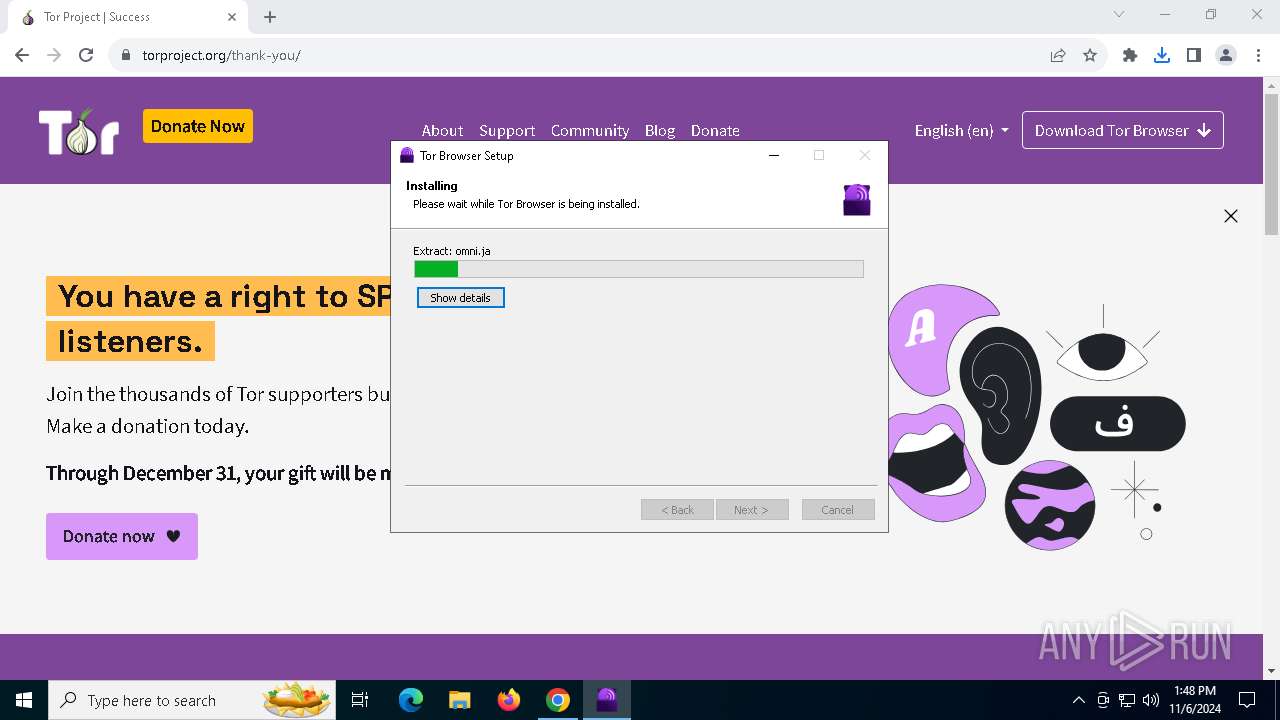This screenshot has width=1280, height=720.
Task: Click the purple Donate now heart button
Action: click(x=122, y=536)
